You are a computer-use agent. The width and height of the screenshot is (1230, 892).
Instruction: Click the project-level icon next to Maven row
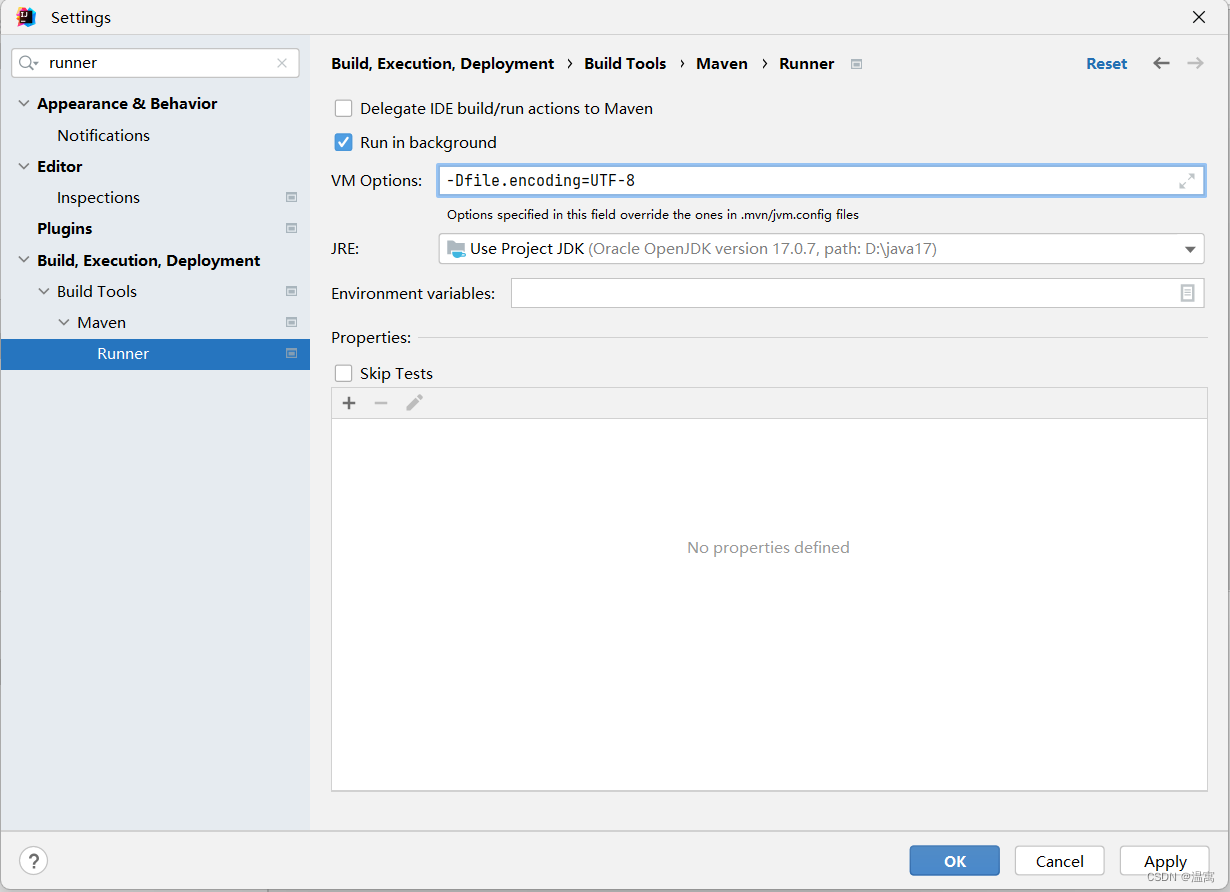click(x=291, y=323)
